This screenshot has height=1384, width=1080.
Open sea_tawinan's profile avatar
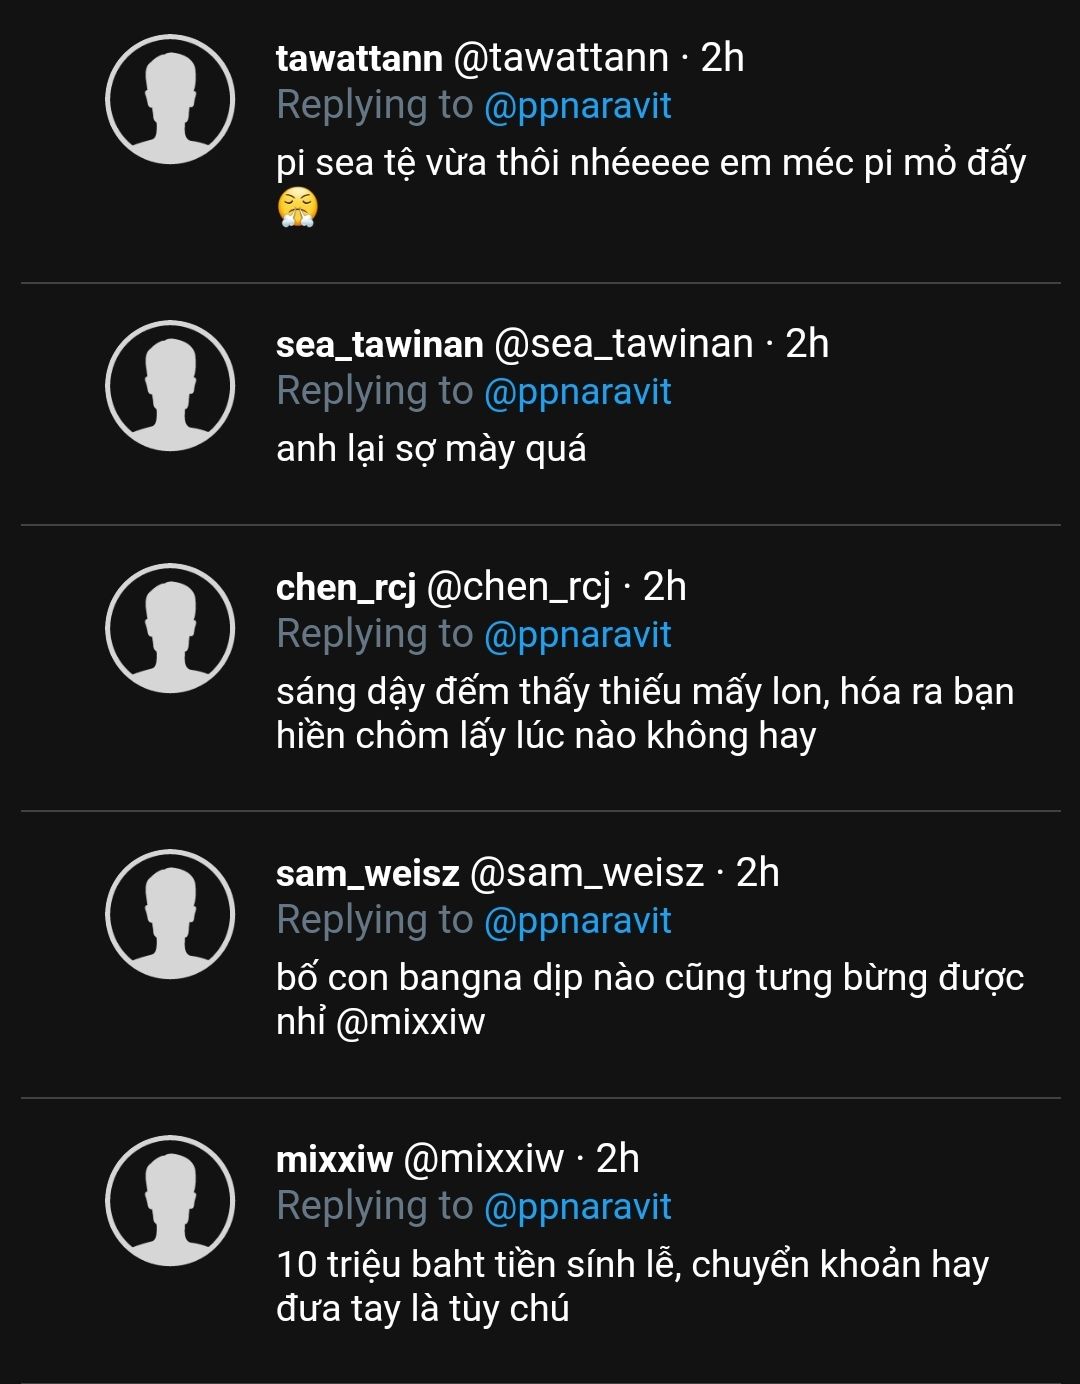[170, 386]
